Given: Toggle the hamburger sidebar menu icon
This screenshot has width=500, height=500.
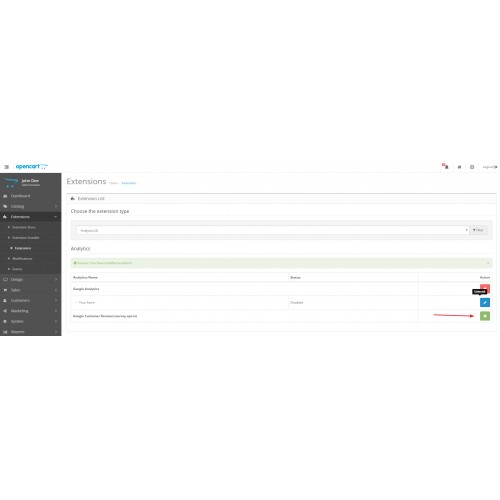Looking at the screenshot, I should click(x=6, y=167).
